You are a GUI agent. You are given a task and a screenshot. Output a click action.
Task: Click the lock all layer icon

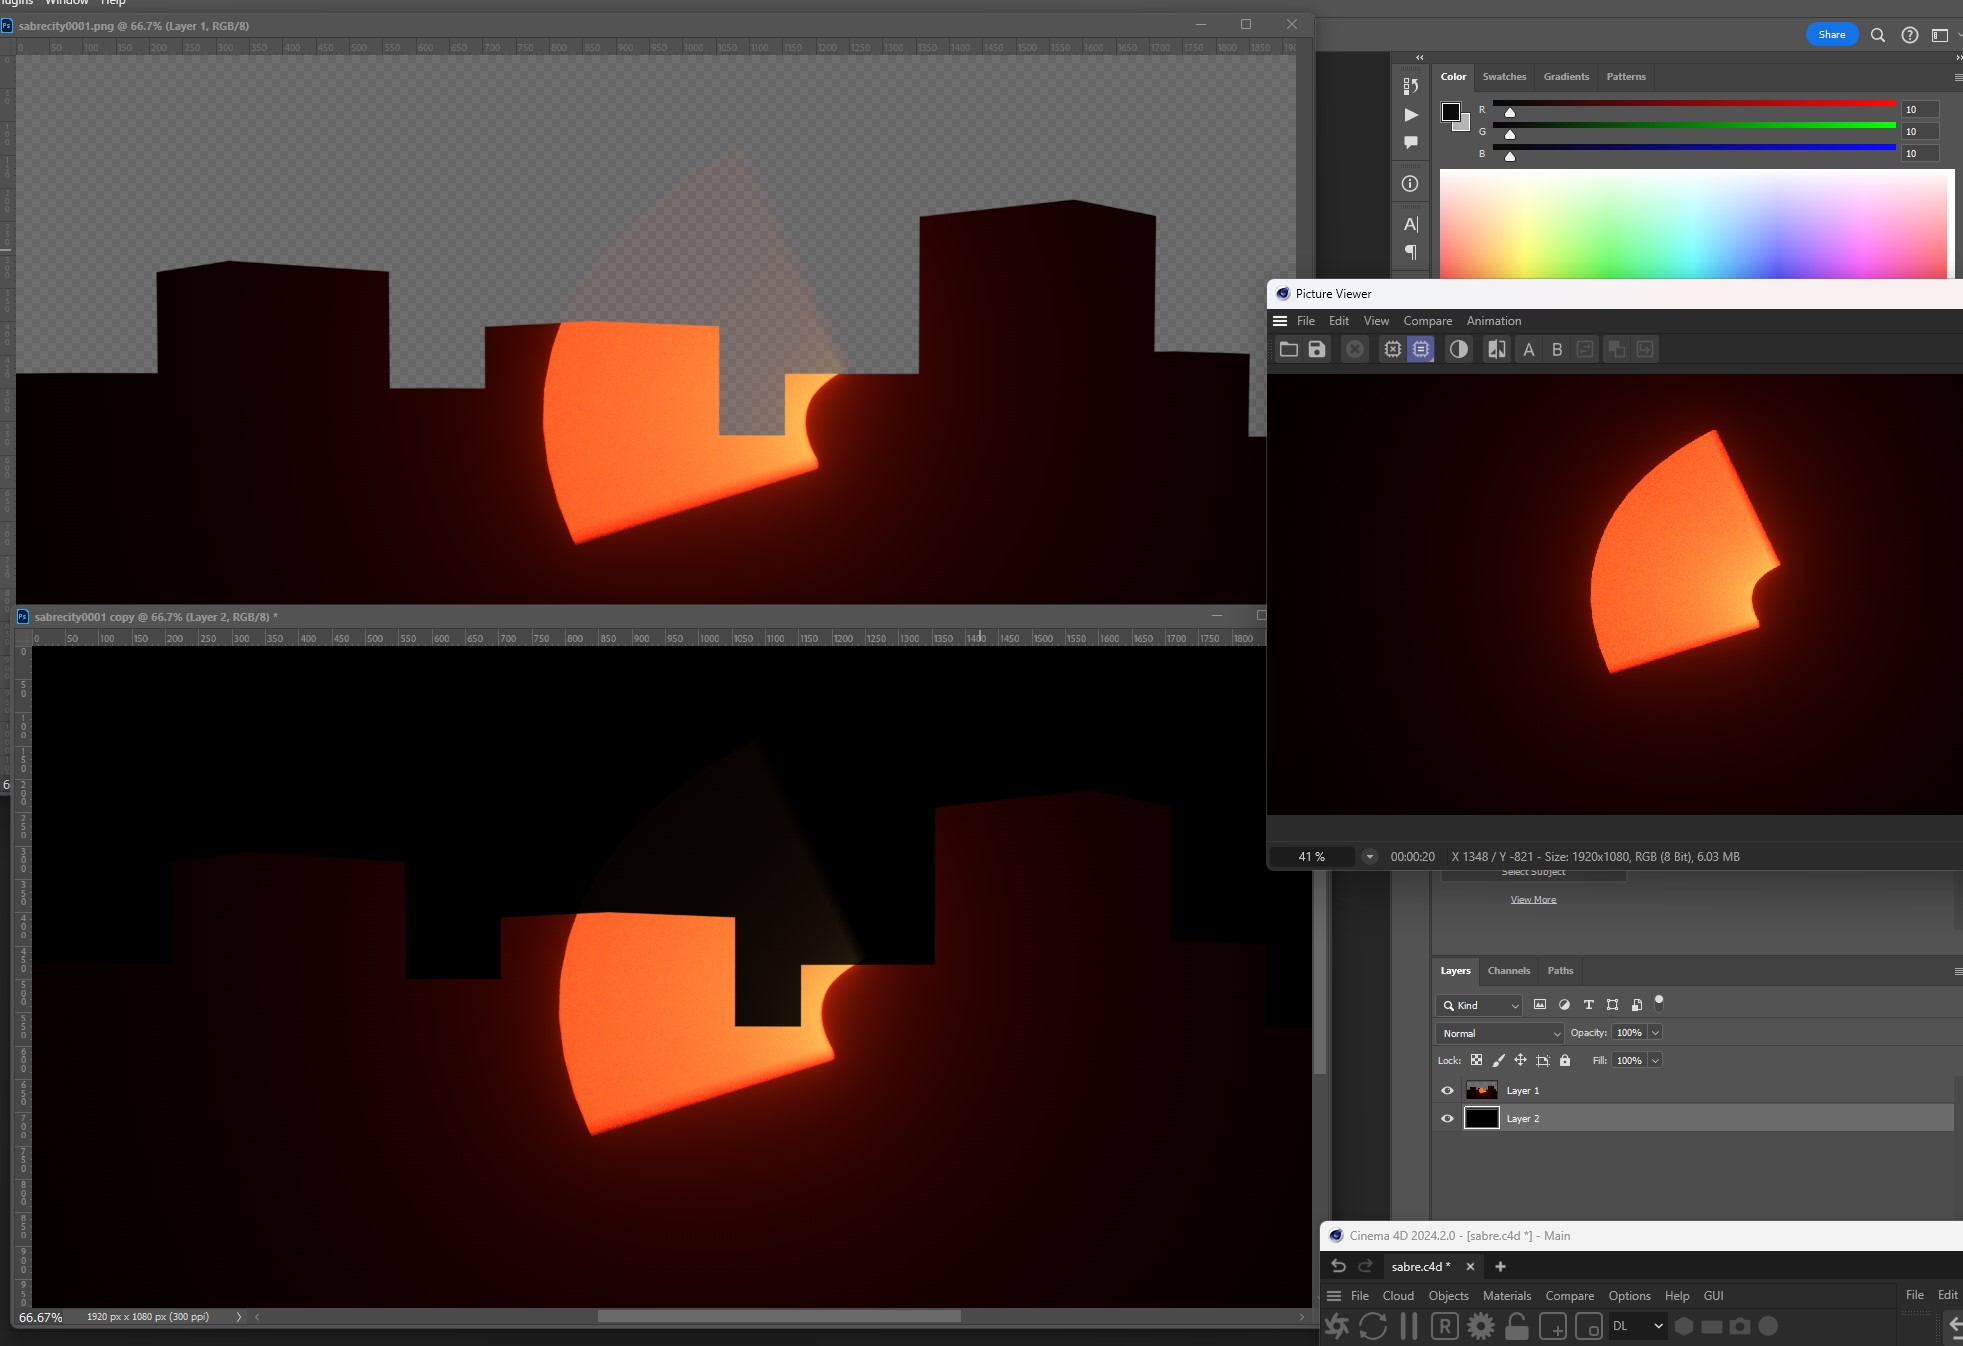[x=1565, y=1060]
